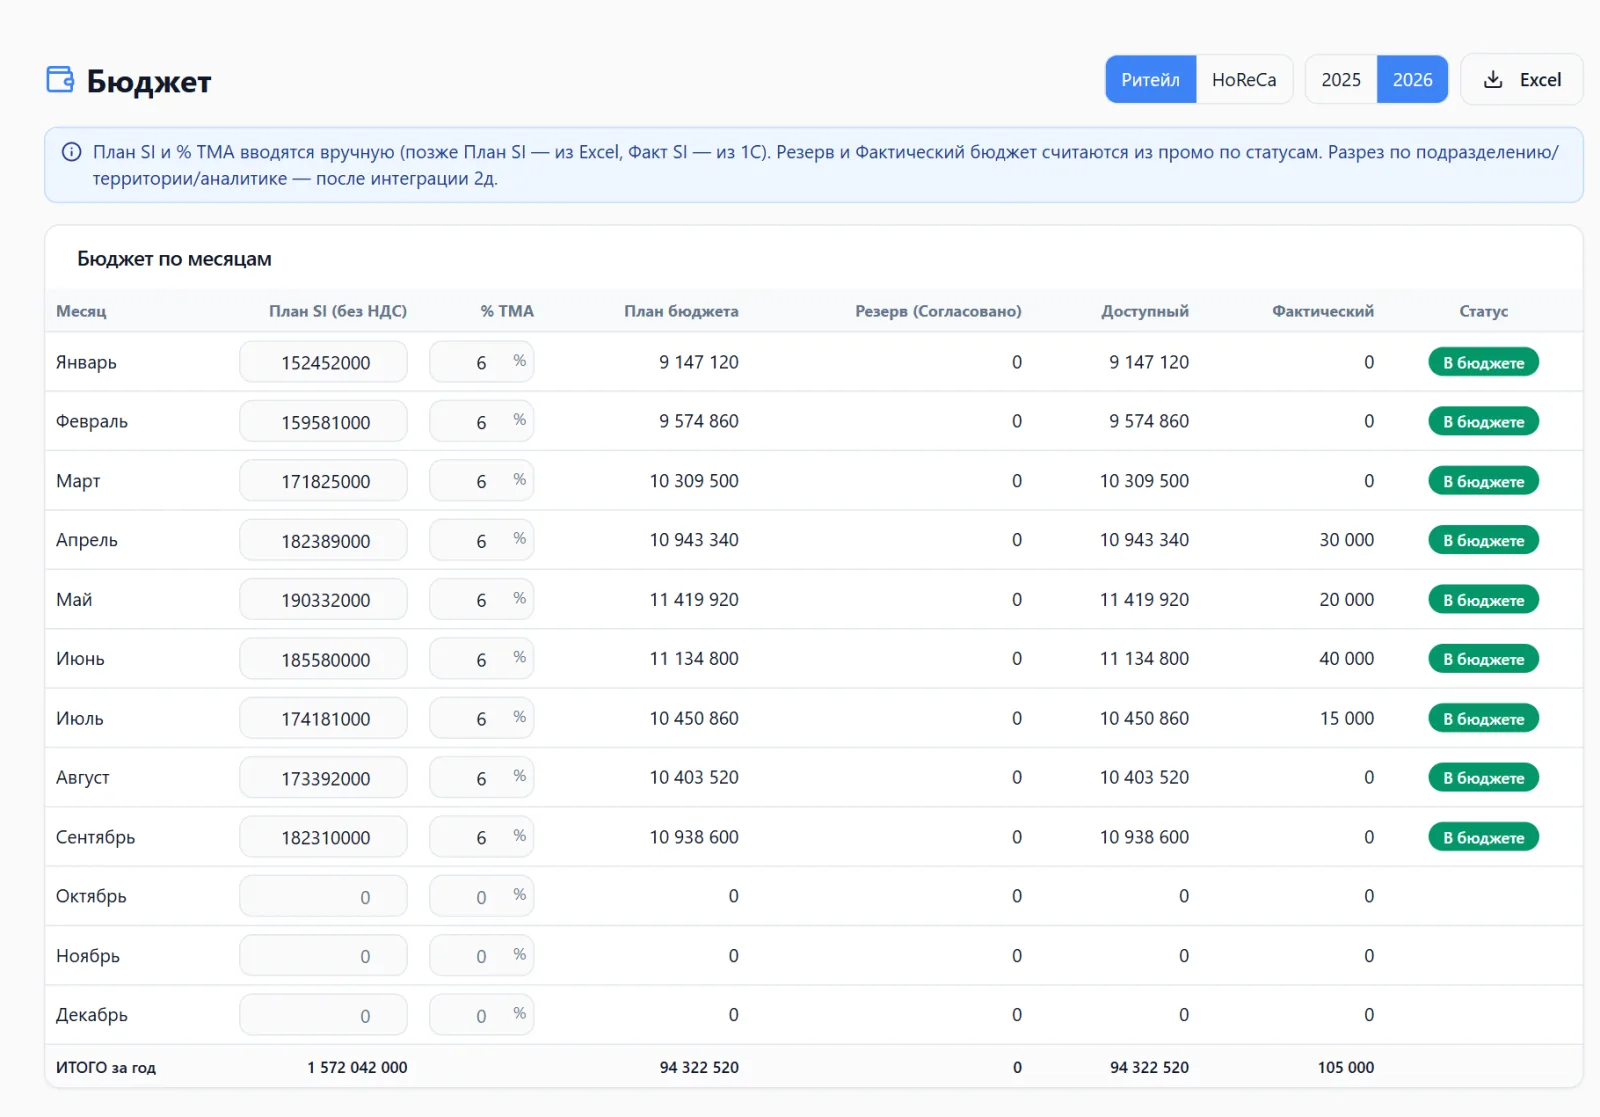The width and height of the screenshot is (1600, 1117).
Task: Click В бюджете status badge for Апрель
Action: click(x=1483, y=540)
